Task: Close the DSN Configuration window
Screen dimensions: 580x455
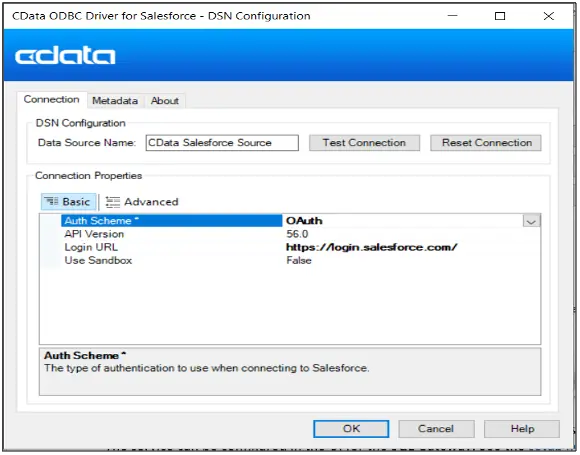Action: [549, 16]
